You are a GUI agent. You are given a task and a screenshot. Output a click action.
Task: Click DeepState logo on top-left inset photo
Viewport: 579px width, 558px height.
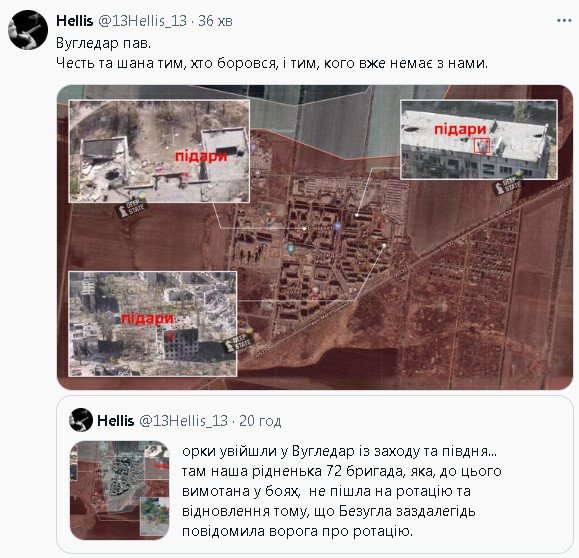132,208
